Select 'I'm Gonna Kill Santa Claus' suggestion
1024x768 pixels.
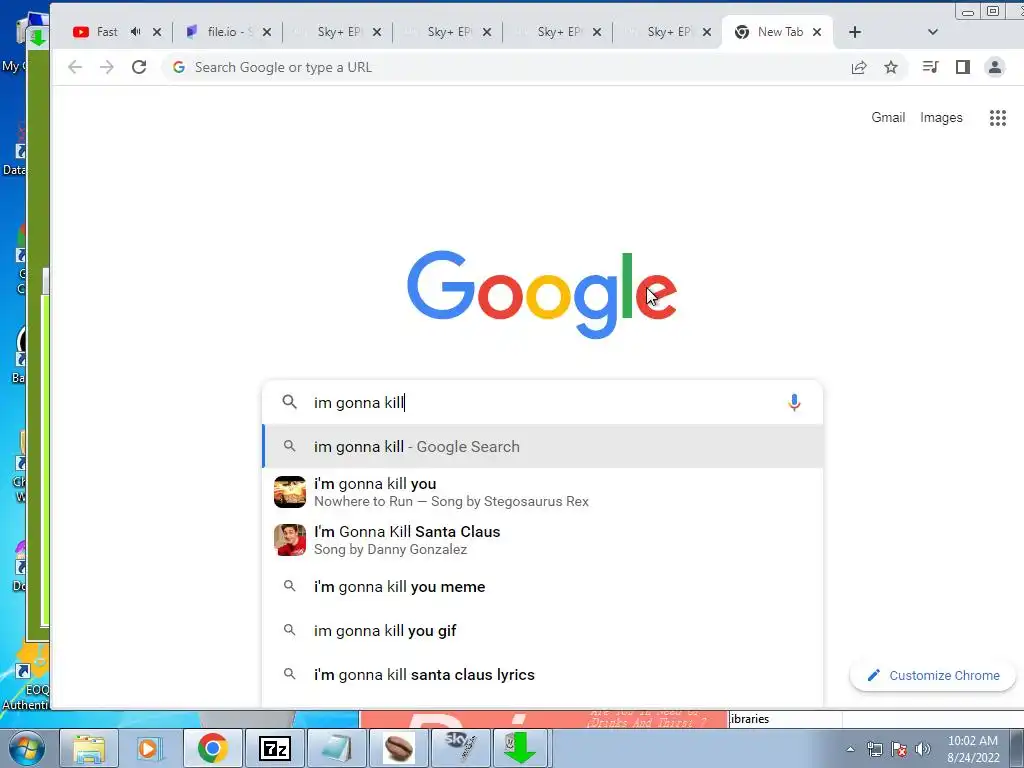tap(542, 540)
